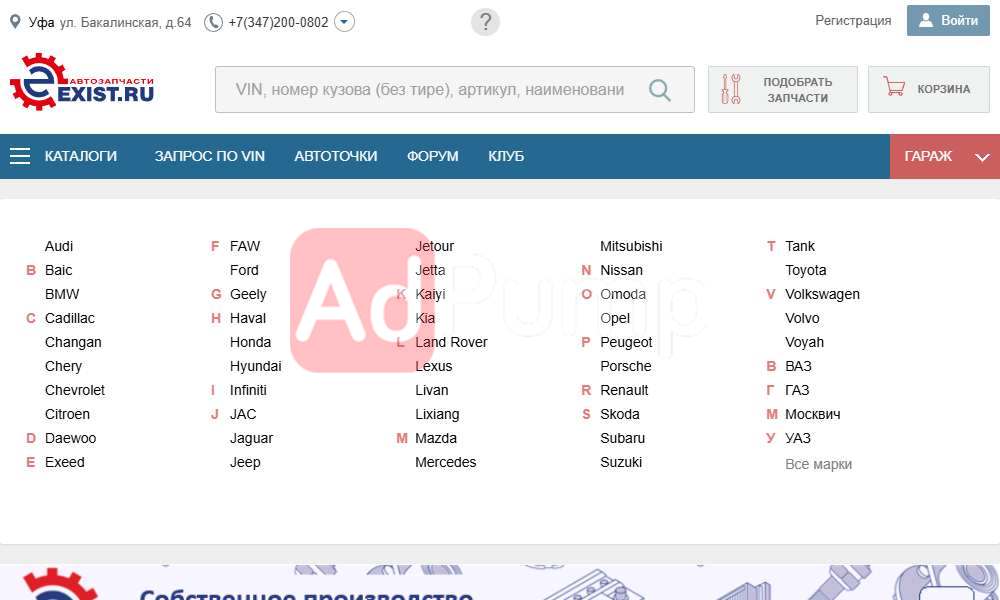The height and width of the screenshot is (600, 1000).
Task: Select the FAW brand
Action: coord(245,246)
